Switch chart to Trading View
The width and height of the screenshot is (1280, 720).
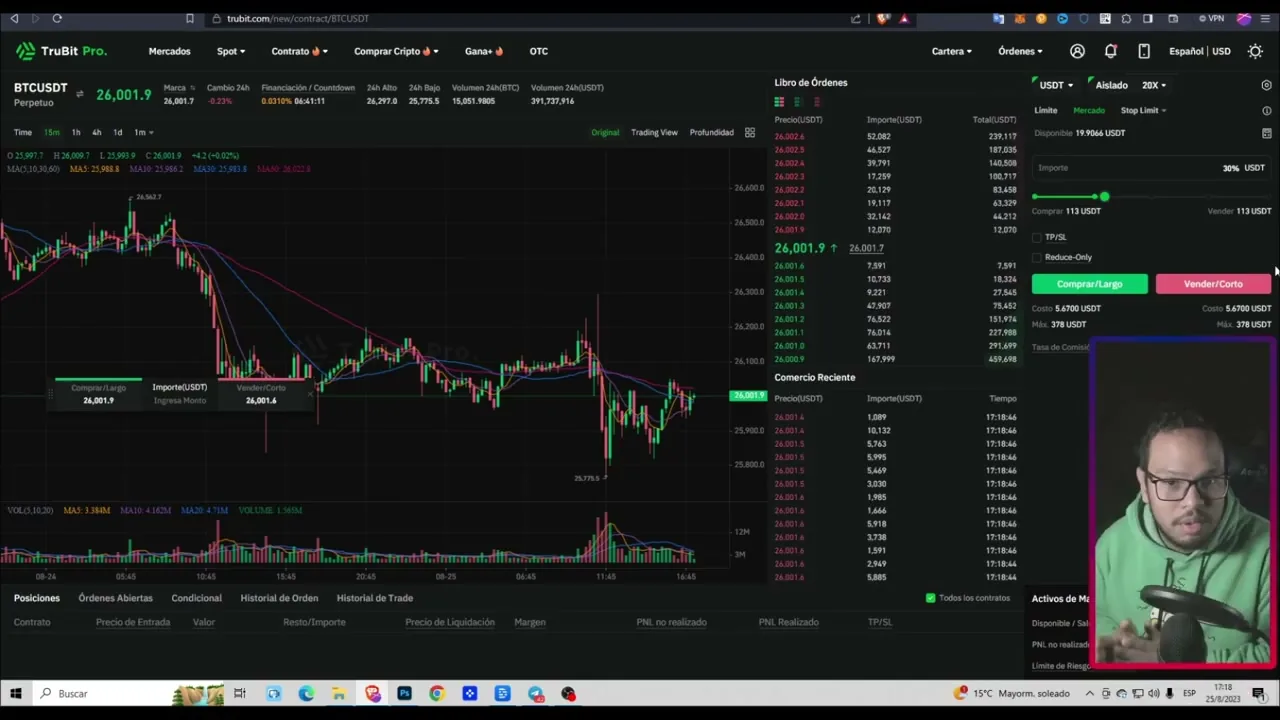pos(654,132)
